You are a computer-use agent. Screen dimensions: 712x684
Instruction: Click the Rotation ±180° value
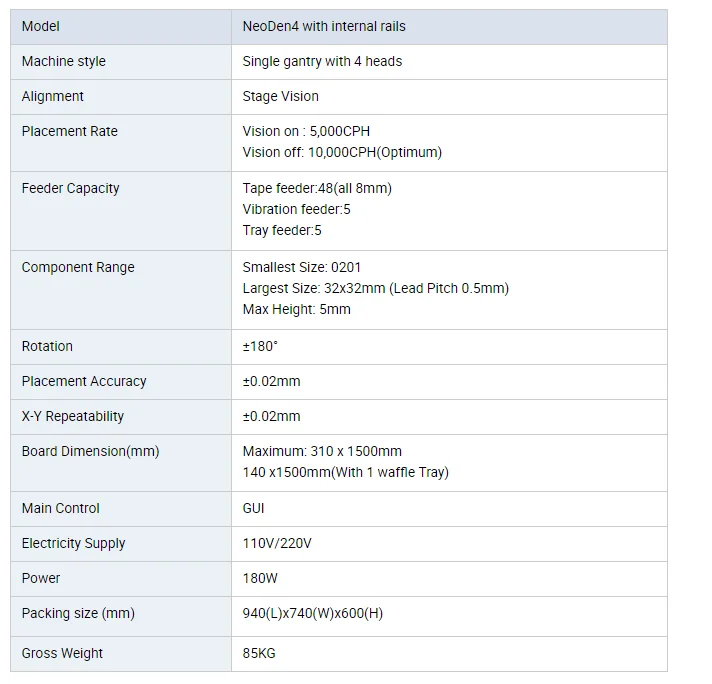pyautogui.click(x=260, y=347)
